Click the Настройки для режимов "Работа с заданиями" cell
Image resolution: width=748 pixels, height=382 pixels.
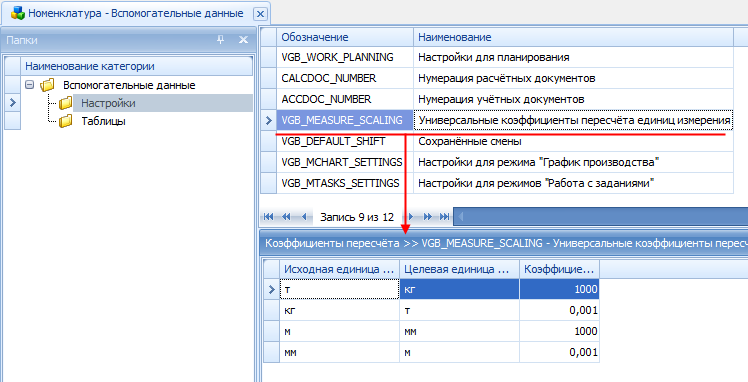click(573, 183)
